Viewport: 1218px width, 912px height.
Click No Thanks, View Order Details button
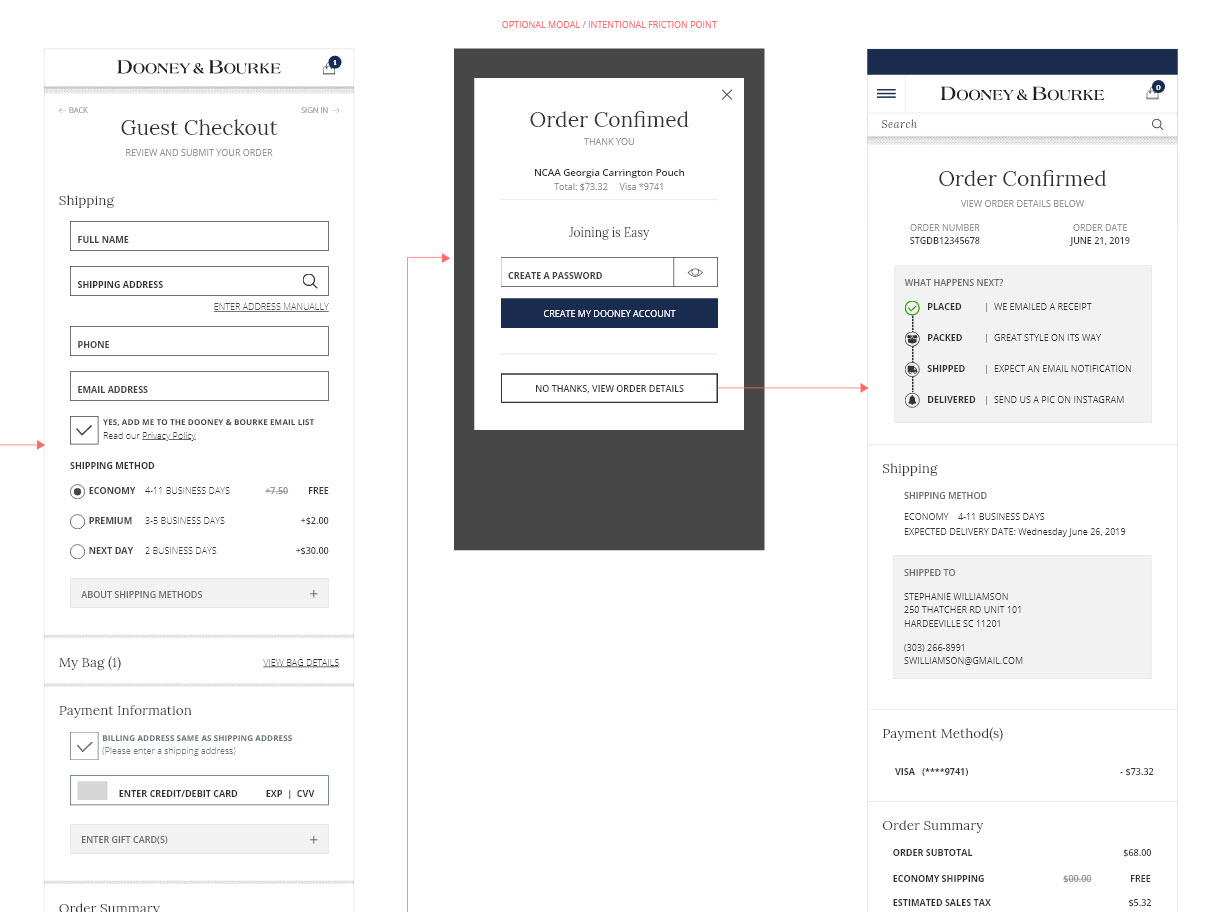(609, 388)
